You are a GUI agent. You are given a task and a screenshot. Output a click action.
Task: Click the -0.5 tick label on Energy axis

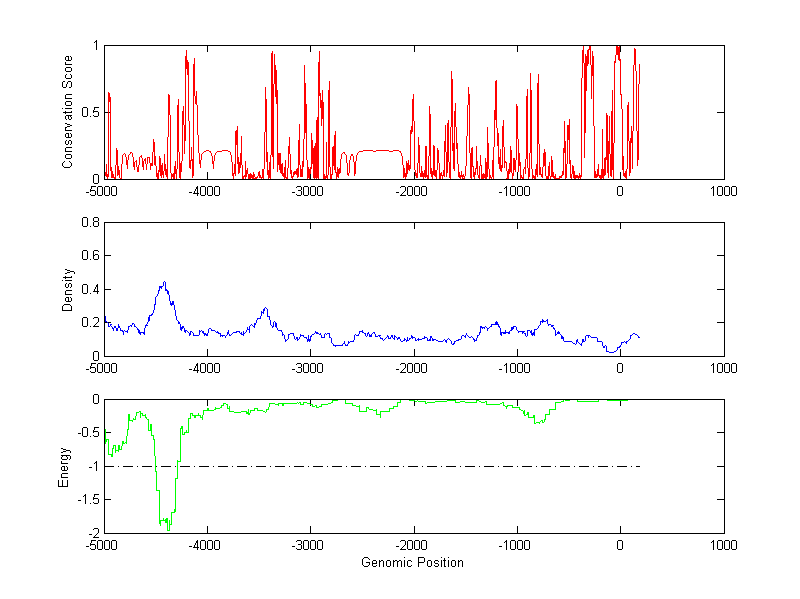click(86, 433)
